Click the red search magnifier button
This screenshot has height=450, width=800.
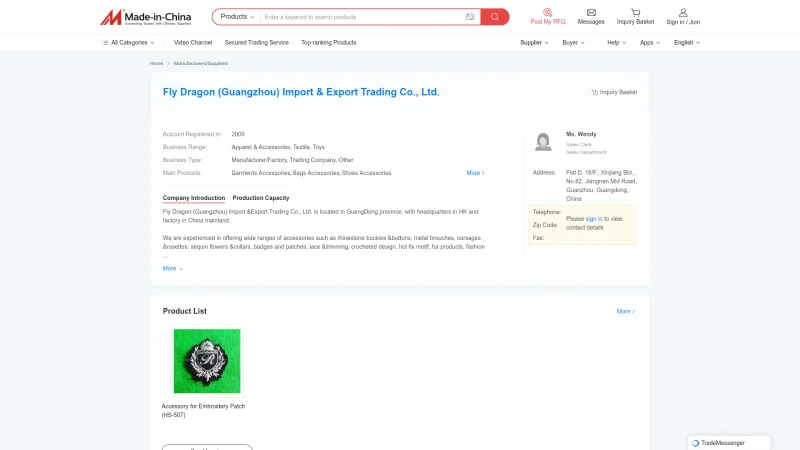click(x=495, y=17)
